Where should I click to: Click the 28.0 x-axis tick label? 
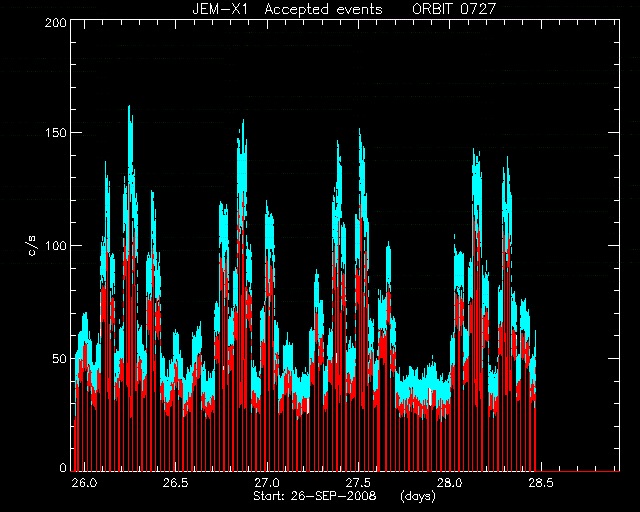click(x=450, y=483)
